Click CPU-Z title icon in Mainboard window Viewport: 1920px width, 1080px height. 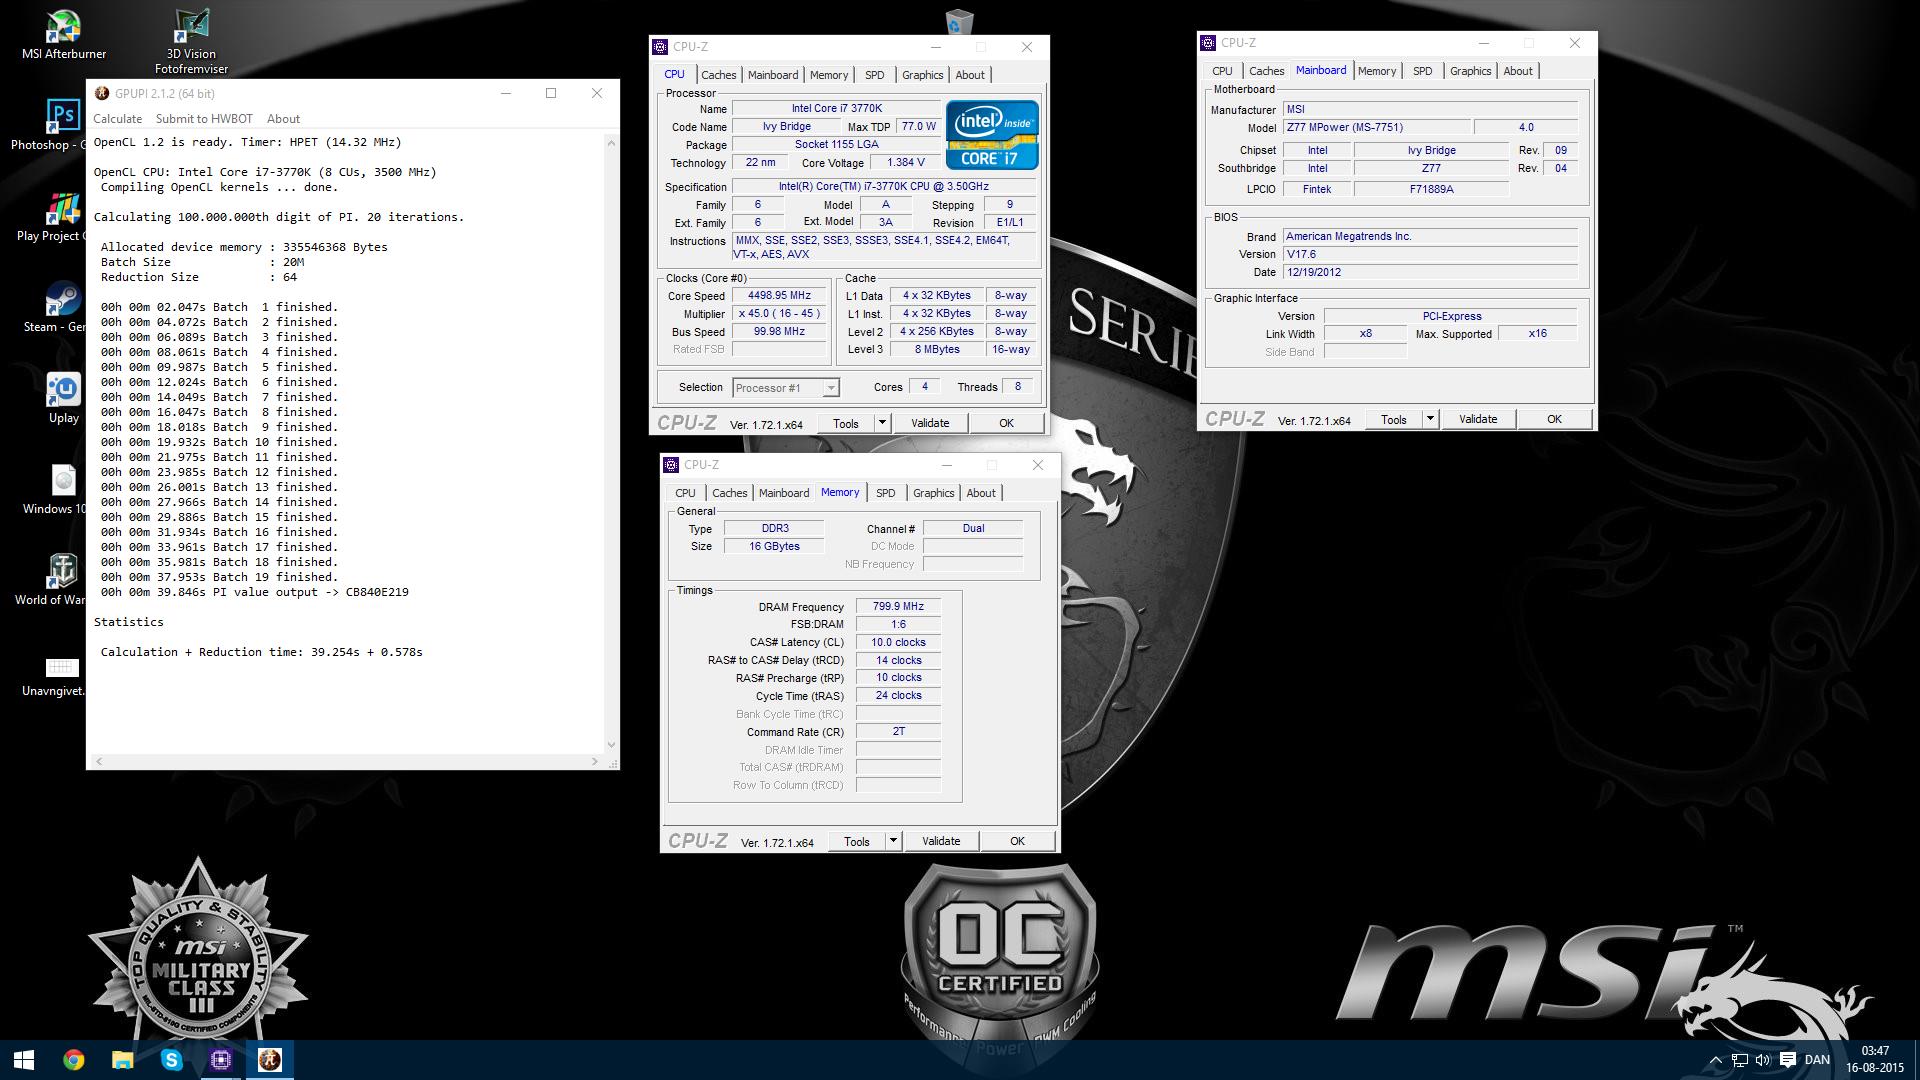click(1209, 43)
